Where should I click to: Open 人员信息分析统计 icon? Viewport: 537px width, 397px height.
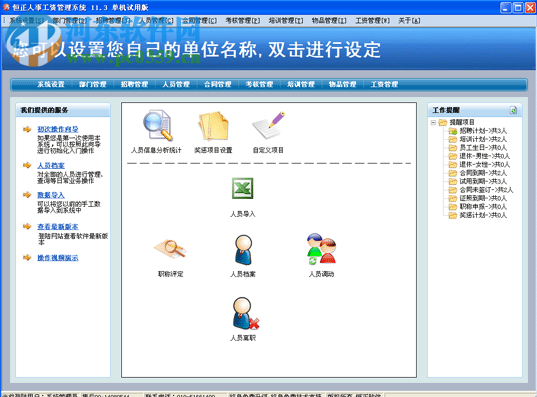pyautogui.click(x=158, y=125)
